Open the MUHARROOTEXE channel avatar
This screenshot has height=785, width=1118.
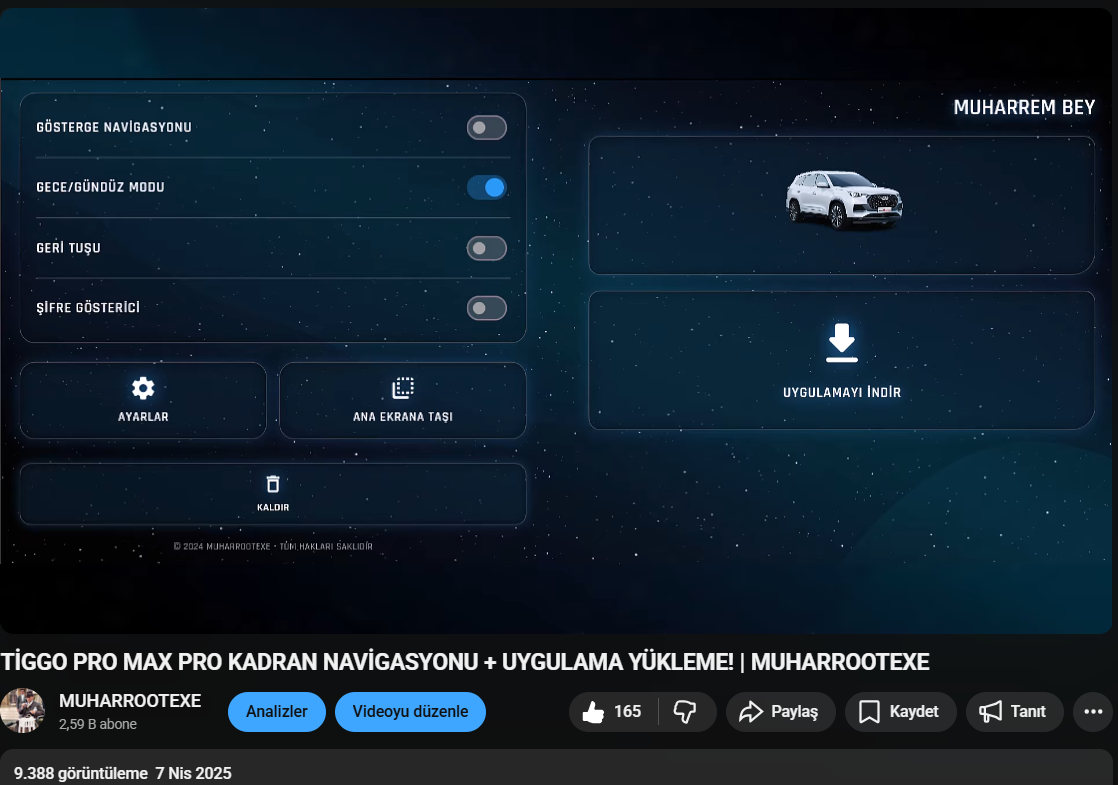click(x=22, y=711)
